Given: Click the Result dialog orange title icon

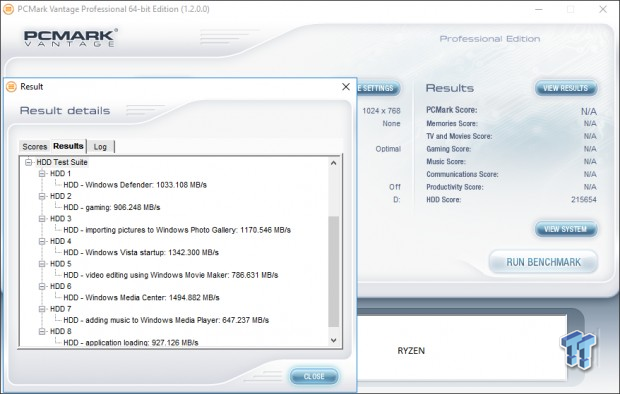Looking at the screenshot, I should coord(11,87).
